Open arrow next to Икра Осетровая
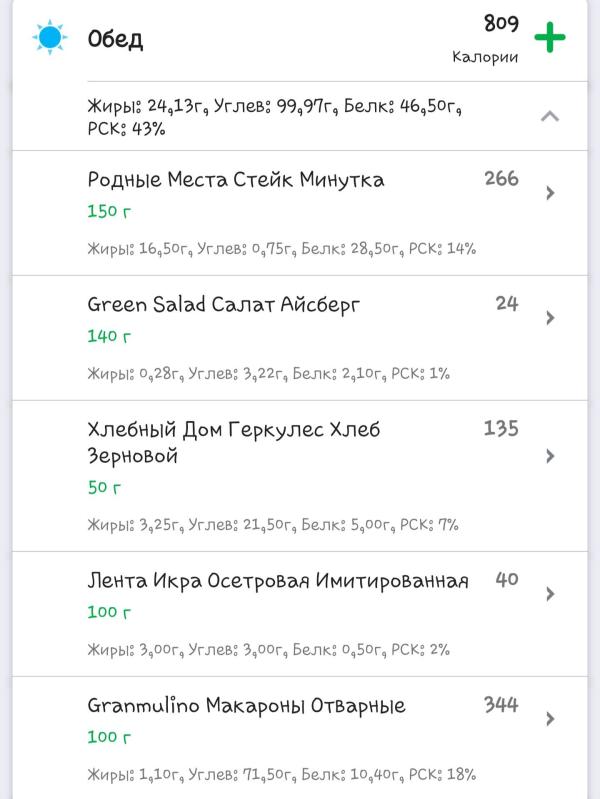The height and width of the screenshot is (799, 600). (x=550, y=594)
